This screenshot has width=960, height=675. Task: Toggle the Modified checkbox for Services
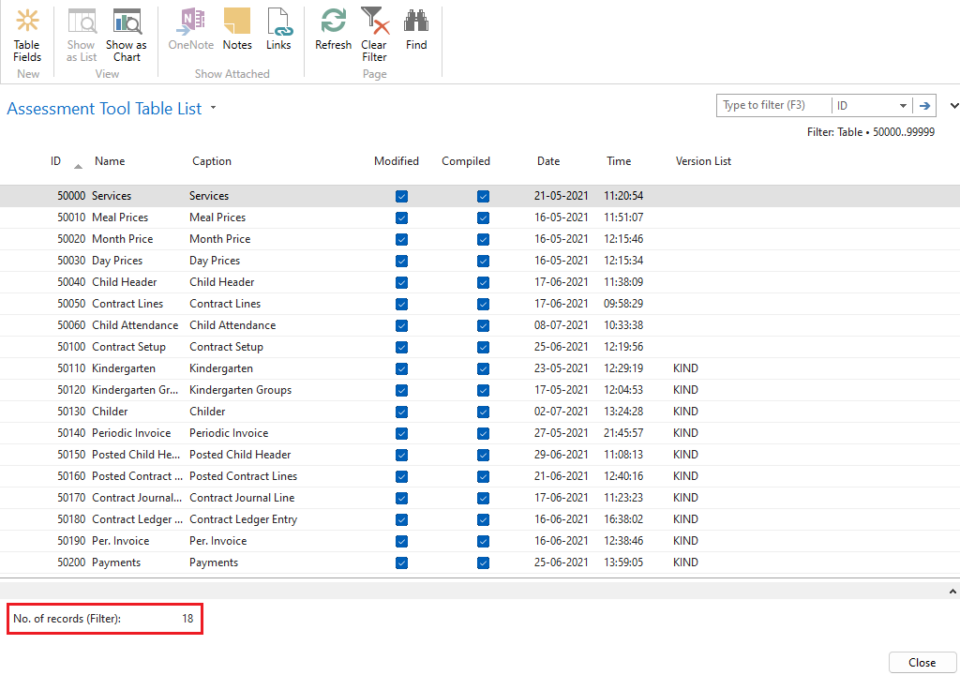click(x=402, y=195)
